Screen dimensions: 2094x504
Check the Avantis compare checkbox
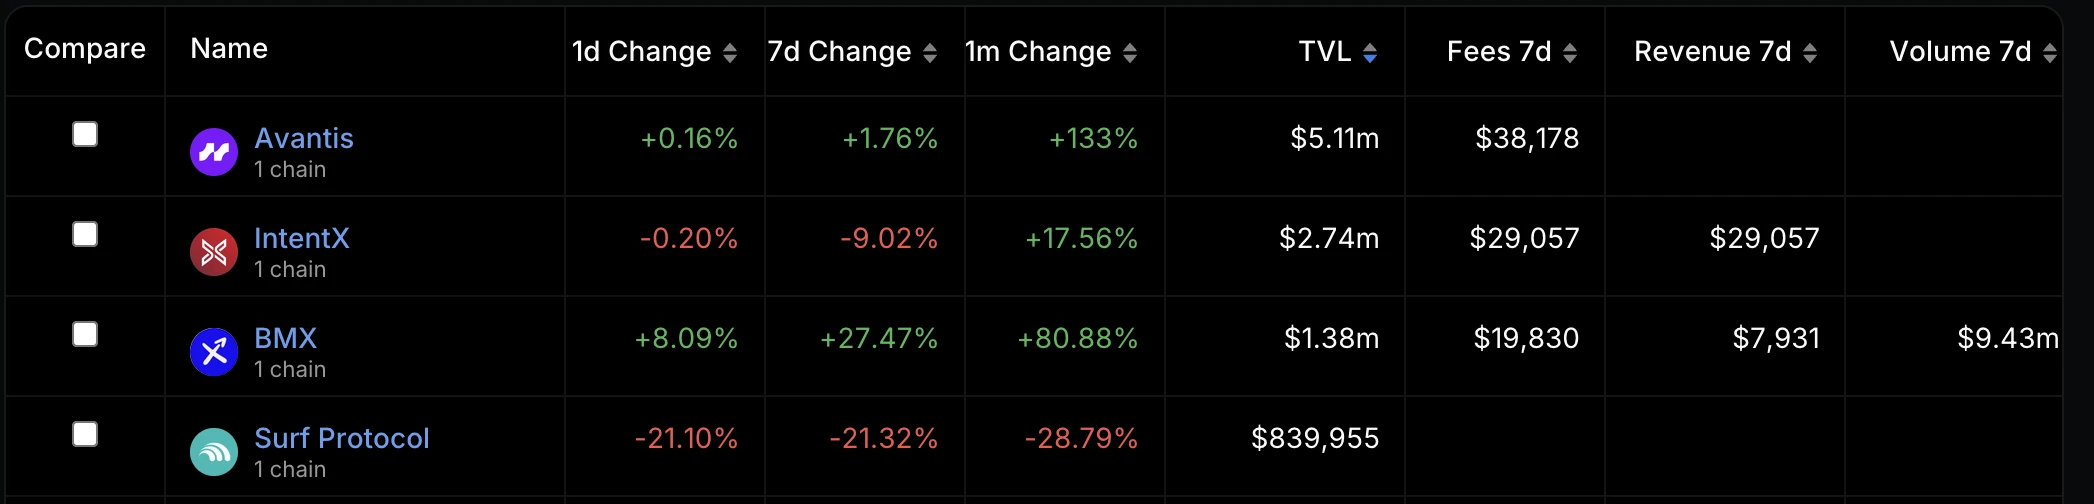pyautogui.click(x=85, y=134)
